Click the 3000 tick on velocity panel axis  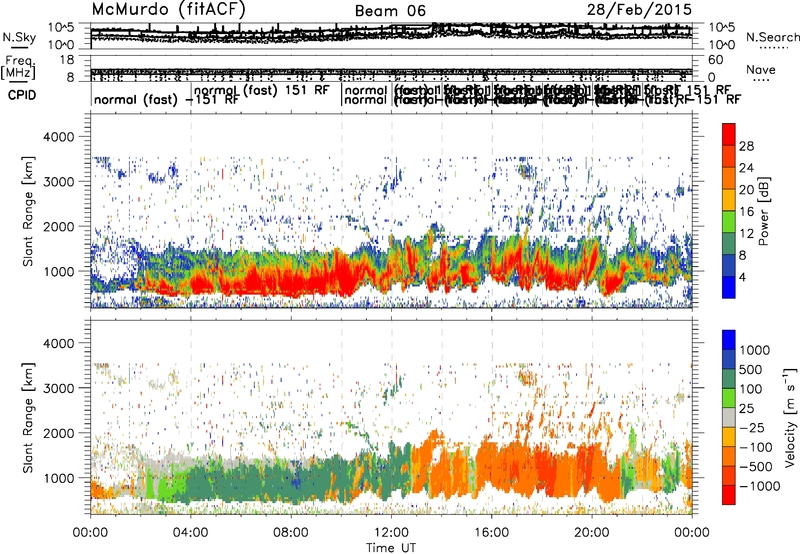click(61, 388)
